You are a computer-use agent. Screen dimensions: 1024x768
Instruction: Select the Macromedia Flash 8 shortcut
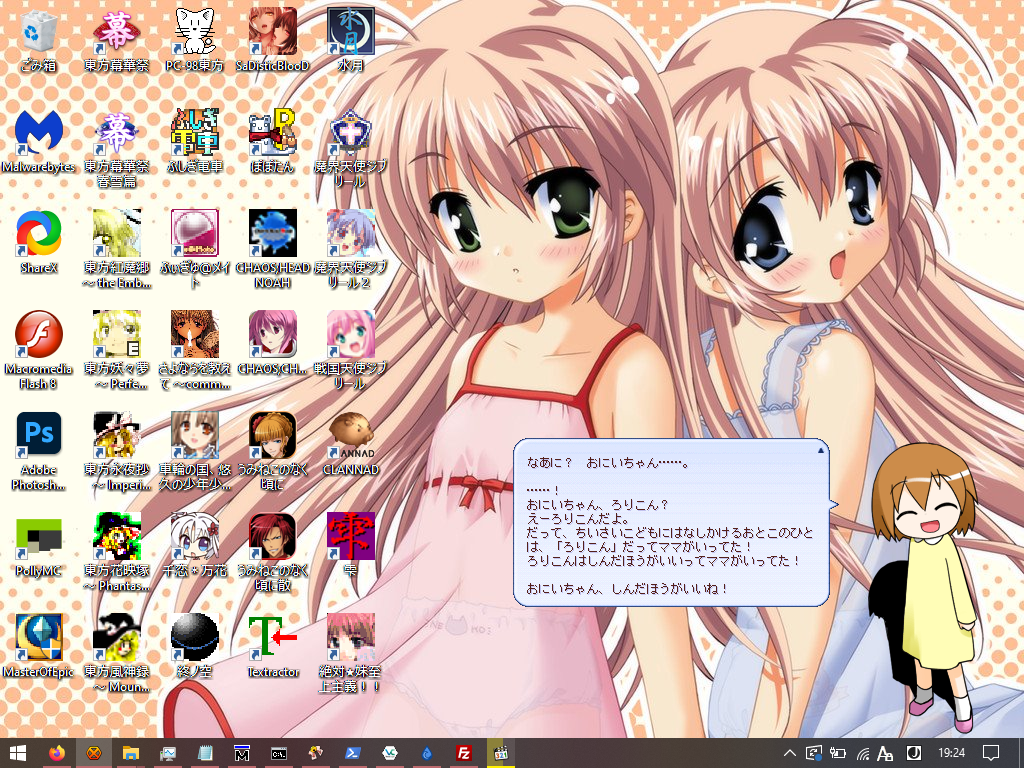click(x=39, y=349)
